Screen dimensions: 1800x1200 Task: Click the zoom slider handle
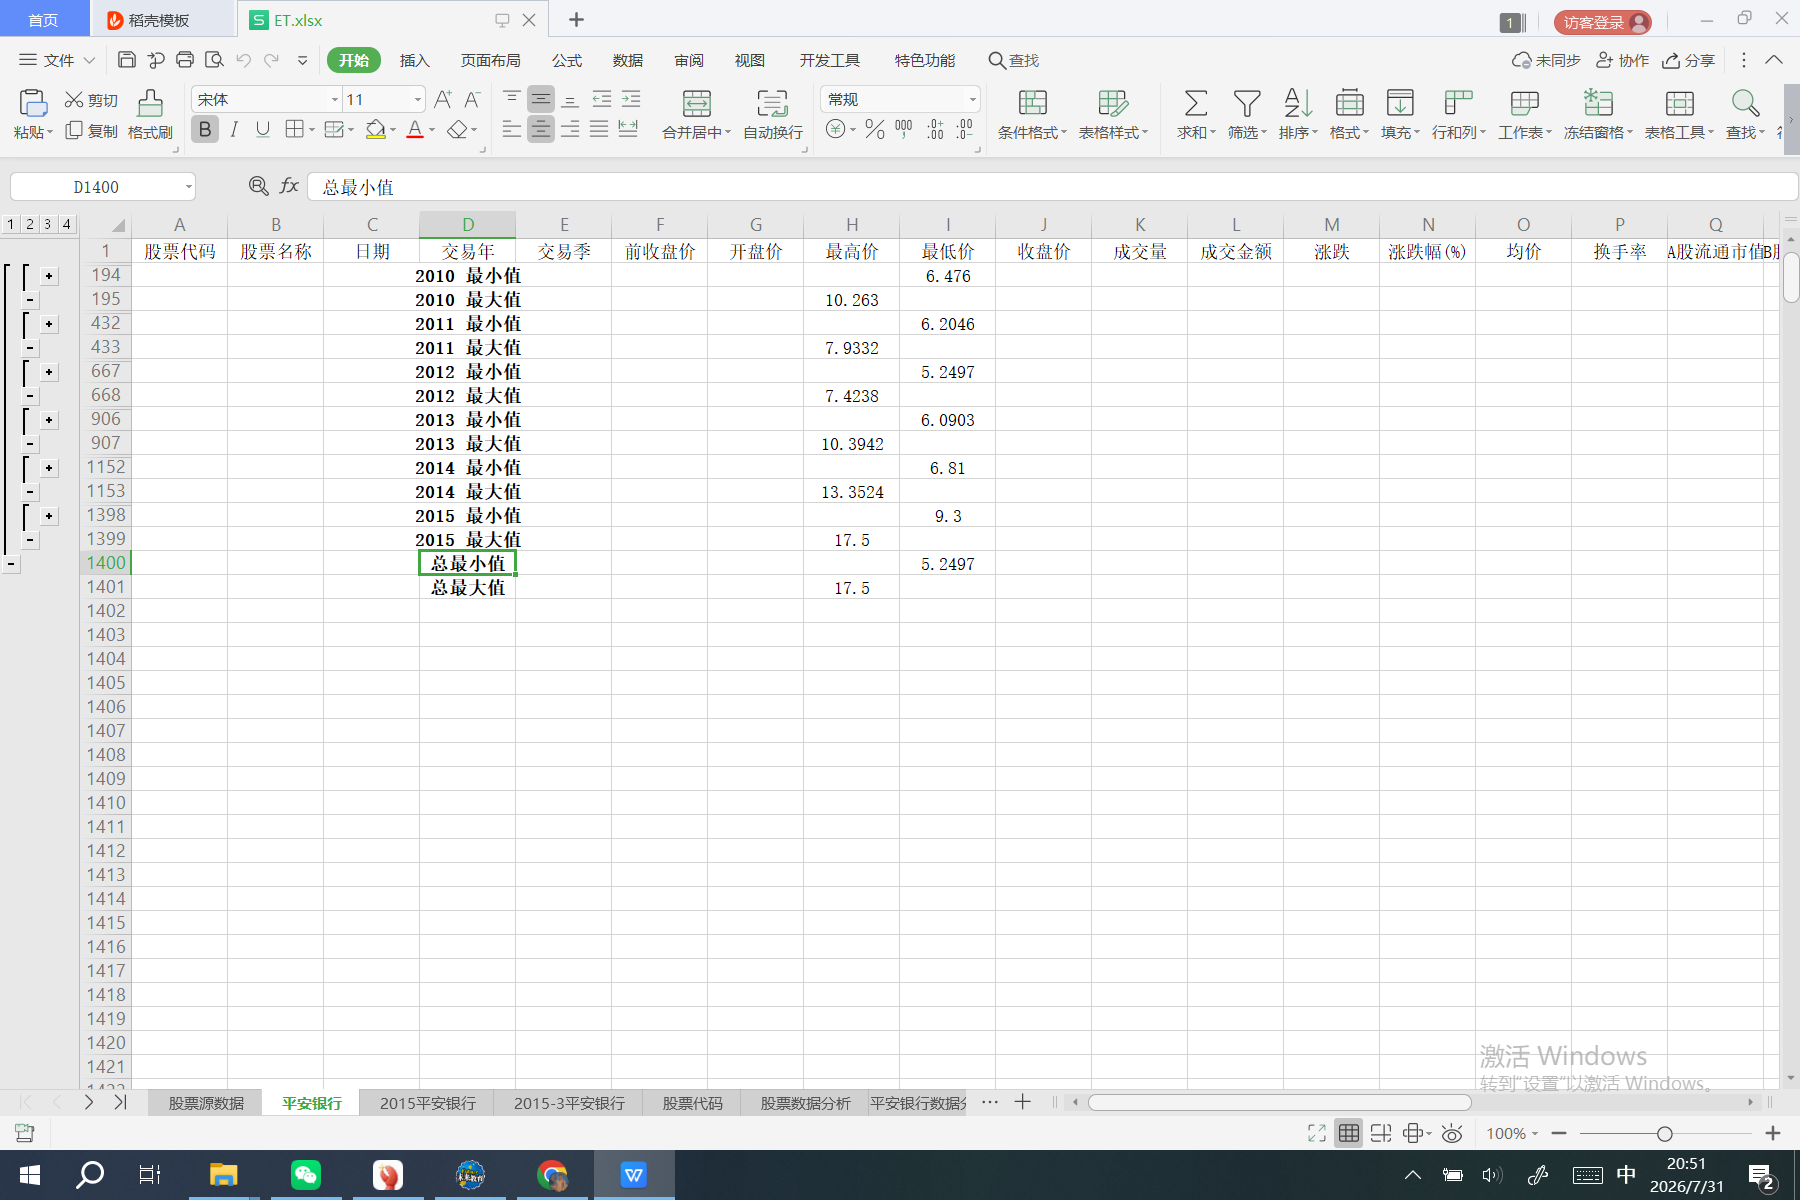click(1664, 1133)
